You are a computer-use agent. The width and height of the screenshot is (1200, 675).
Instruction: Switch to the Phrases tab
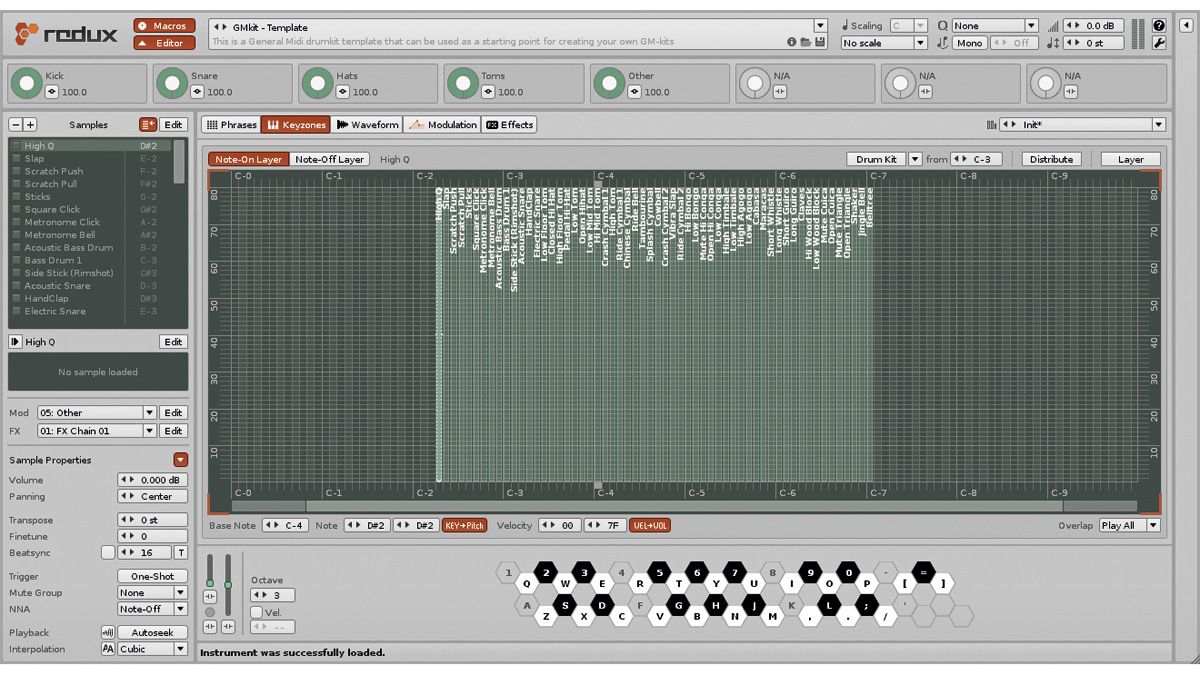click(230, 125)
